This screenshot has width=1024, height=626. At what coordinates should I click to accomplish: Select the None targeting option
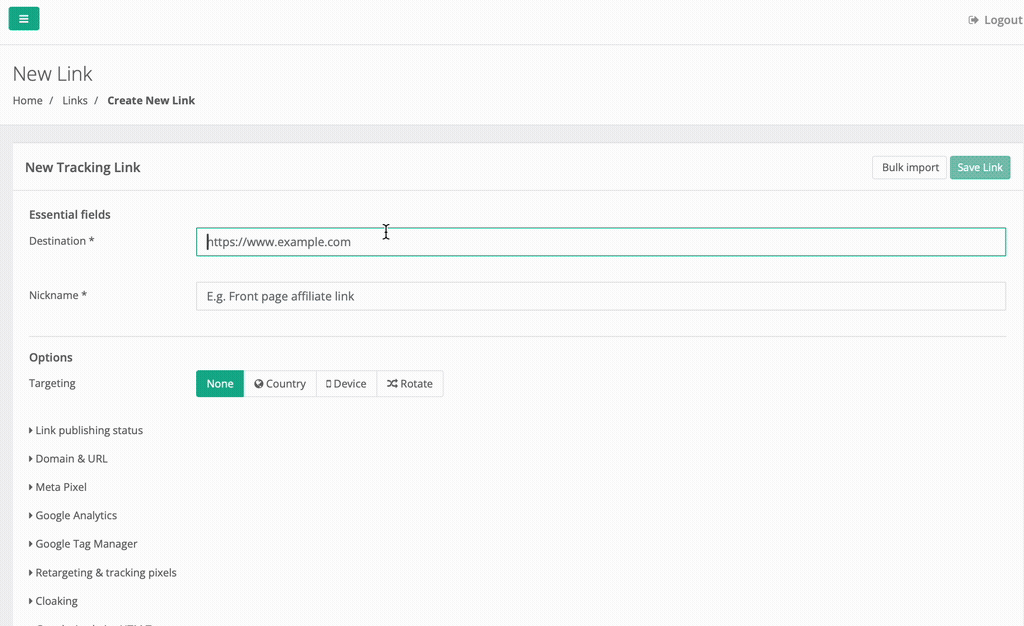point(219,383)
